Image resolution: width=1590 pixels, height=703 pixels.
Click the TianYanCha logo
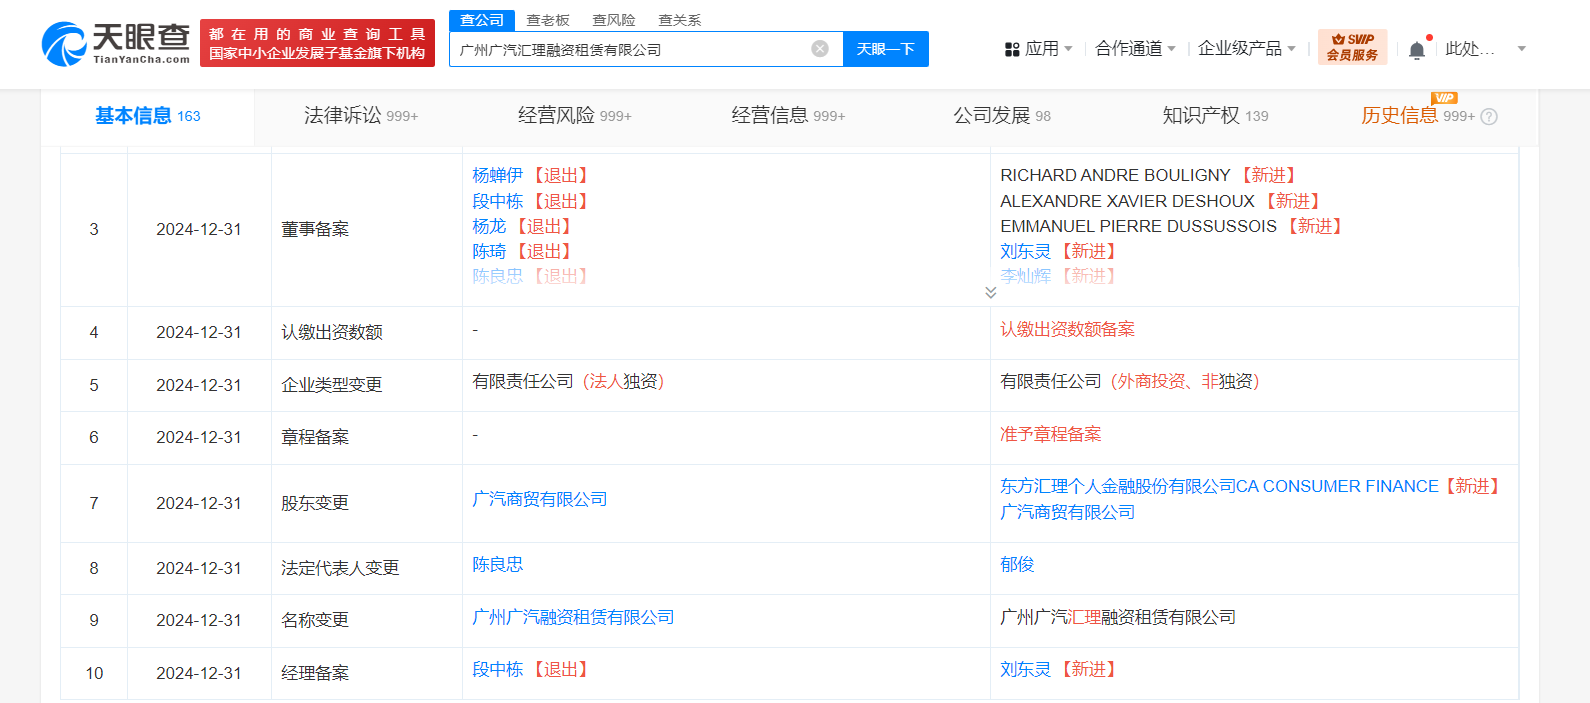[116, 44]
